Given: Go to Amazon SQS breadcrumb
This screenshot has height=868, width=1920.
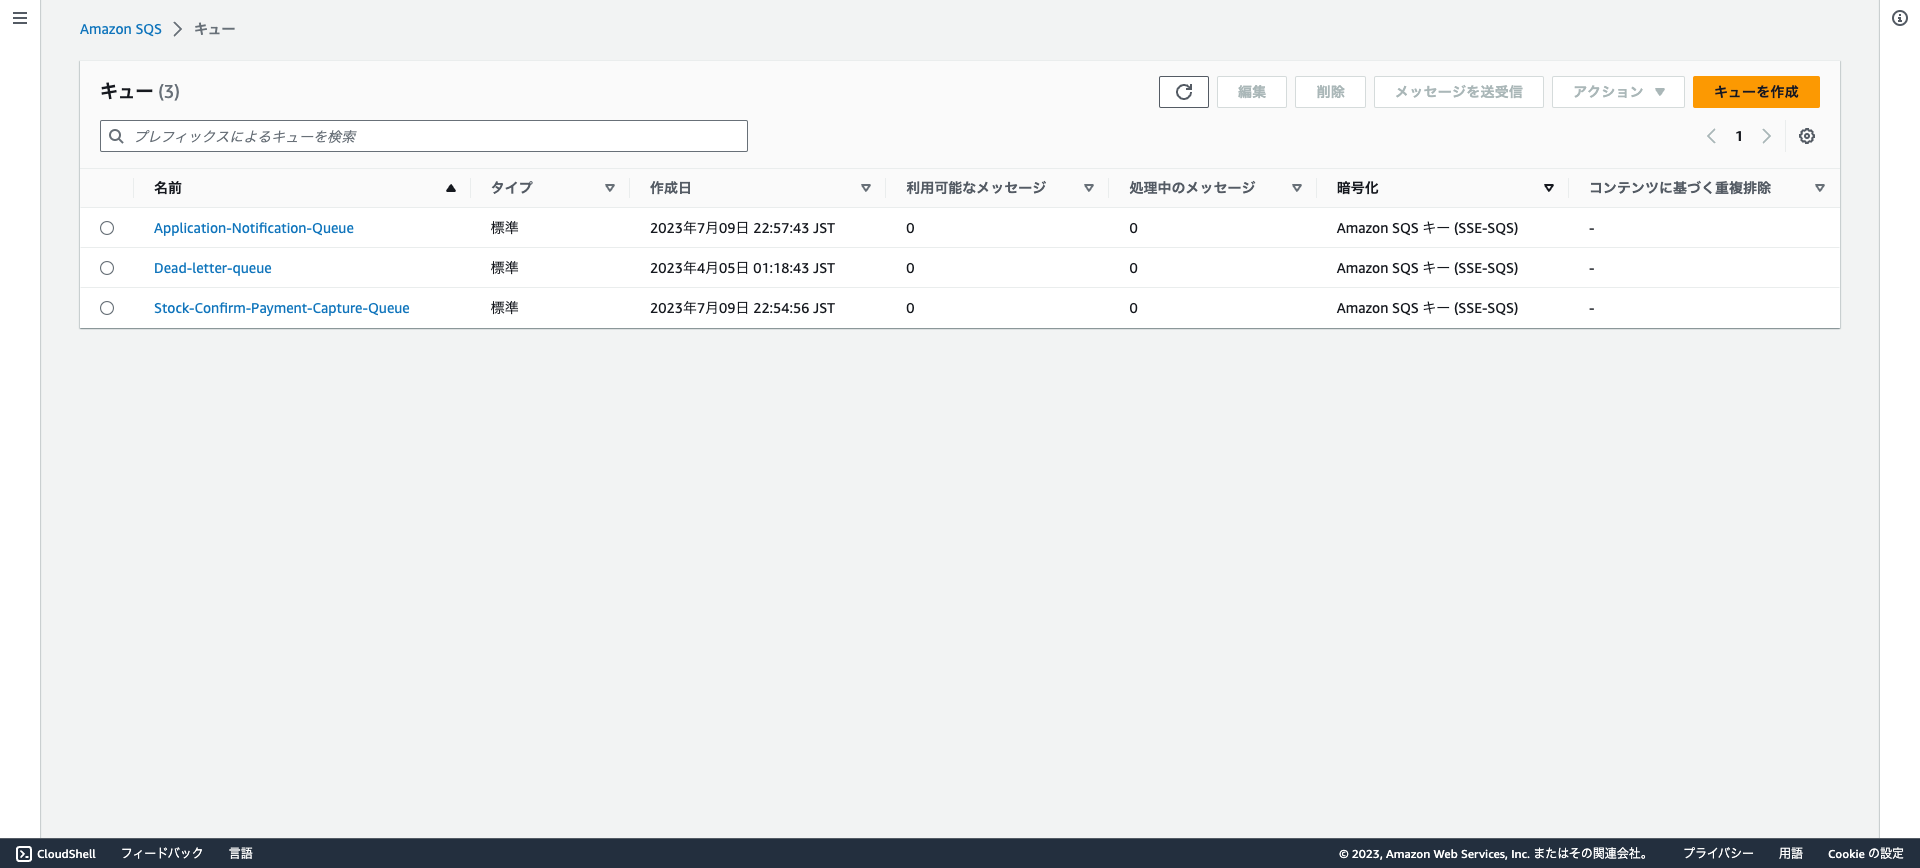Looking at the screenshot, I should pos(121,29).
